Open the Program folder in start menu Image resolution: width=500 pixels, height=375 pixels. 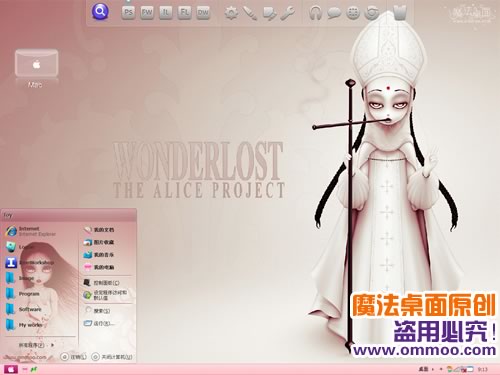(x=23, y=294)
